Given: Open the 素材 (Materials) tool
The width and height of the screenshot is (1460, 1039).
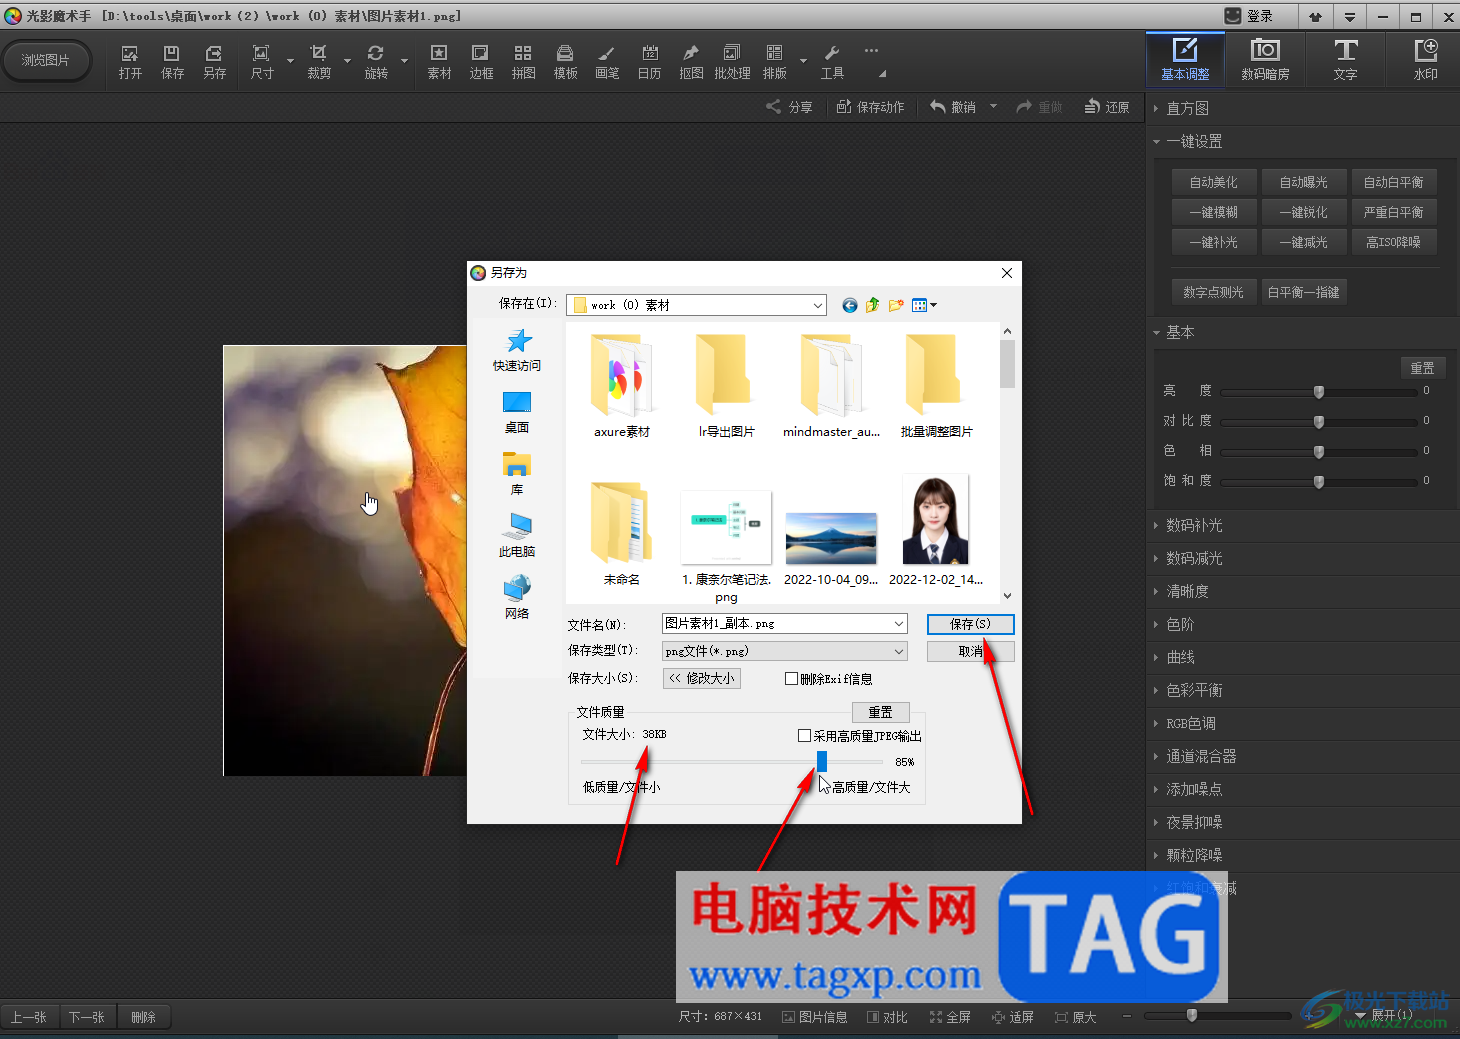Looking at the screenshot, I should [439, 62].
